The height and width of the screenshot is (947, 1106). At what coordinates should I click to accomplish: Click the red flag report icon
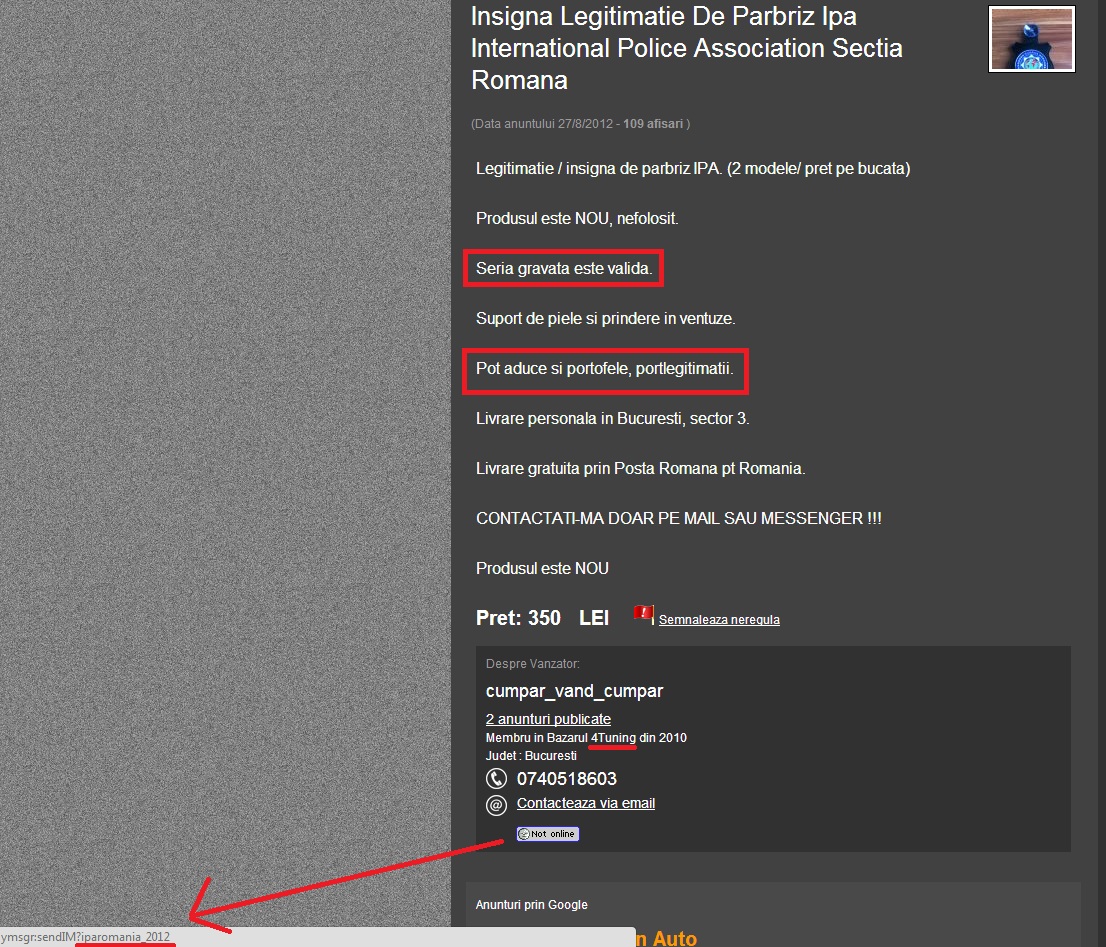coord(642,613)
